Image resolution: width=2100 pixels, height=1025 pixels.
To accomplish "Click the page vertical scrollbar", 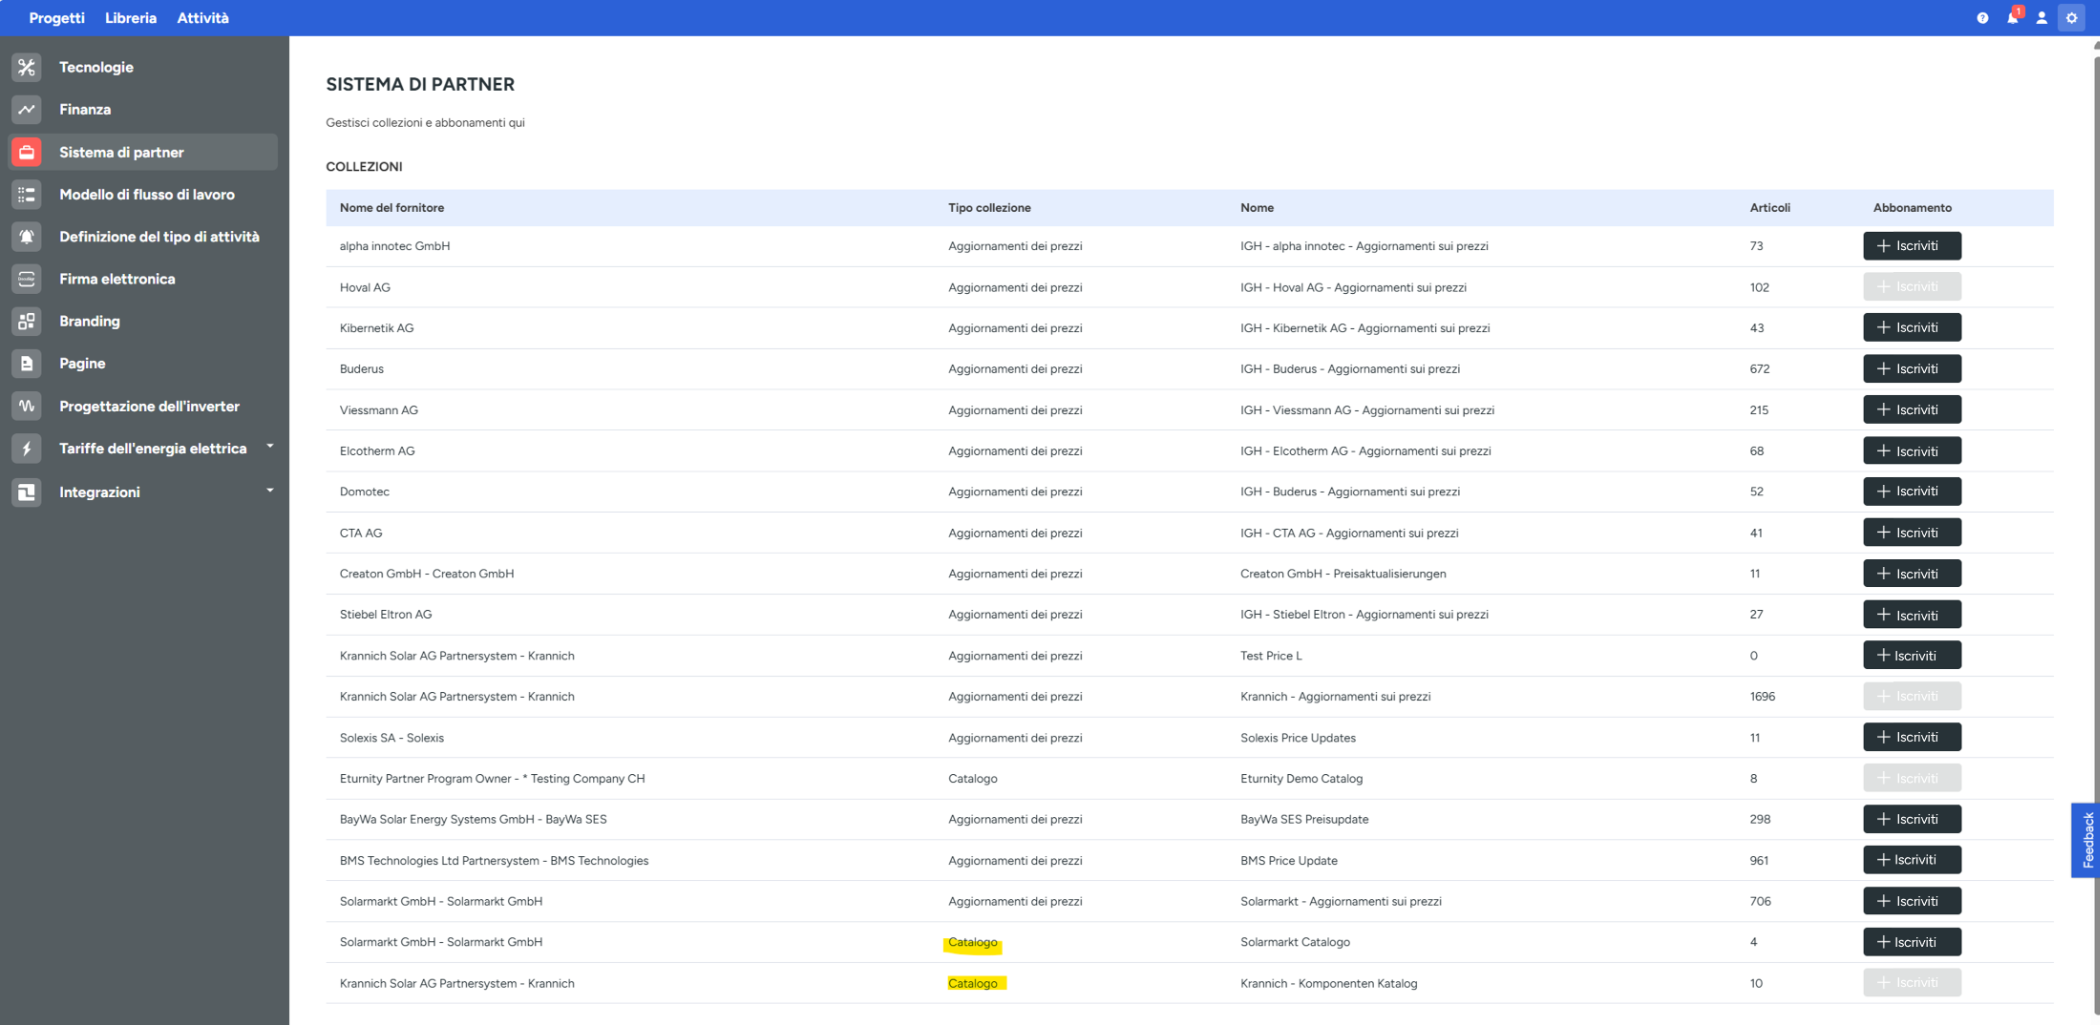I will coord(2095,500).
